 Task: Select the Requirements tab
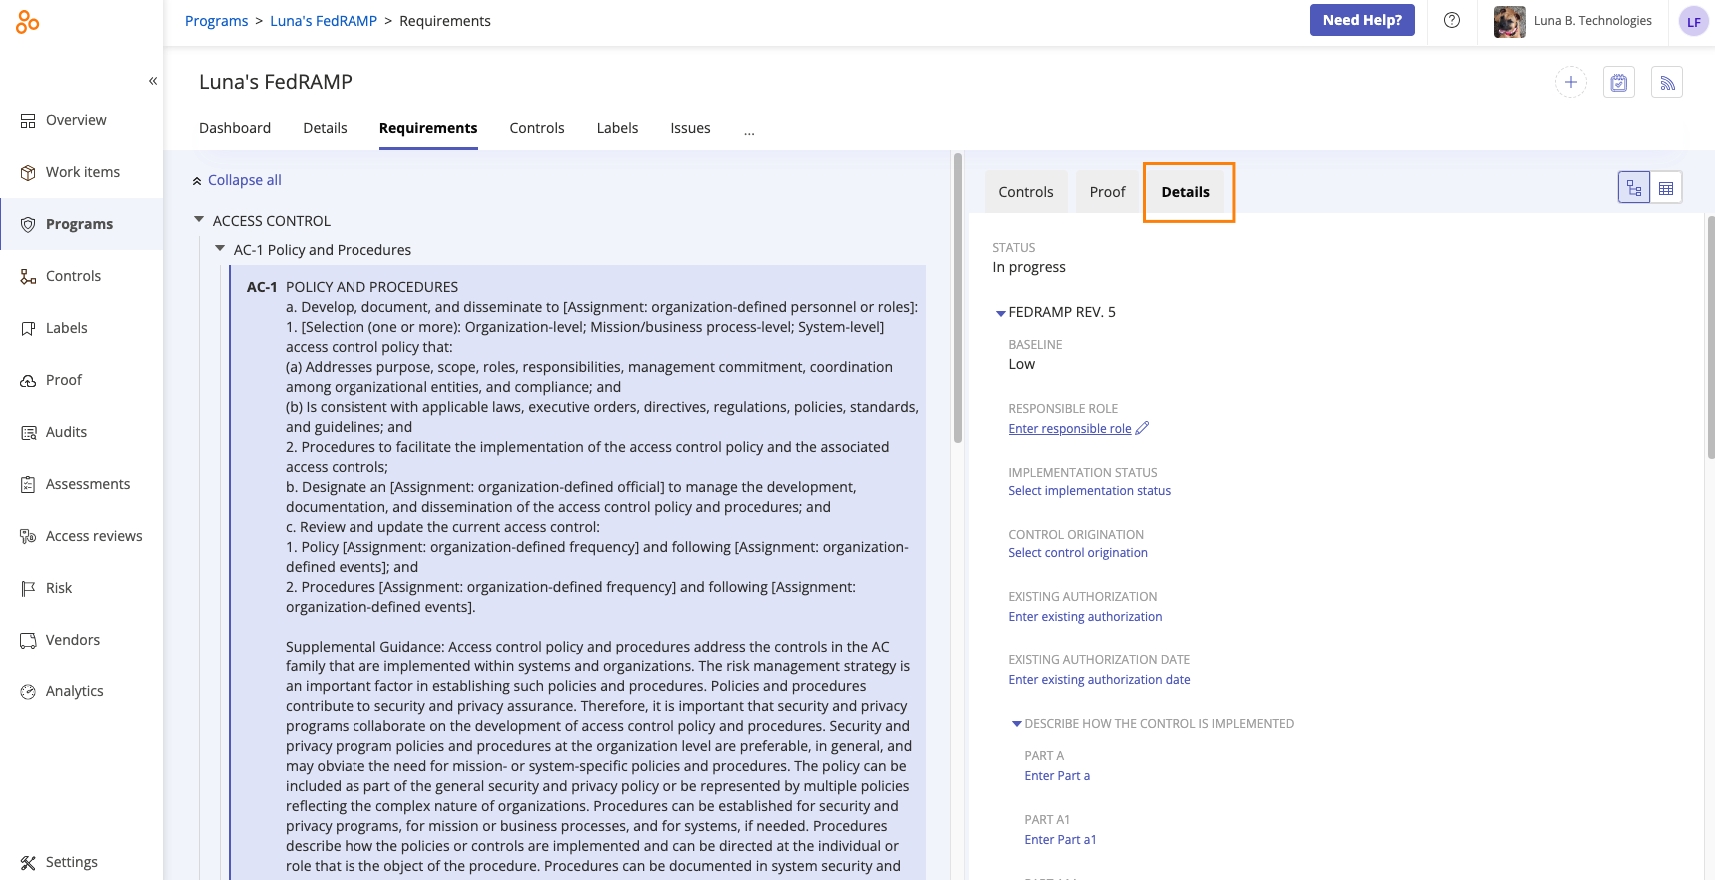[x=428, y=128]
